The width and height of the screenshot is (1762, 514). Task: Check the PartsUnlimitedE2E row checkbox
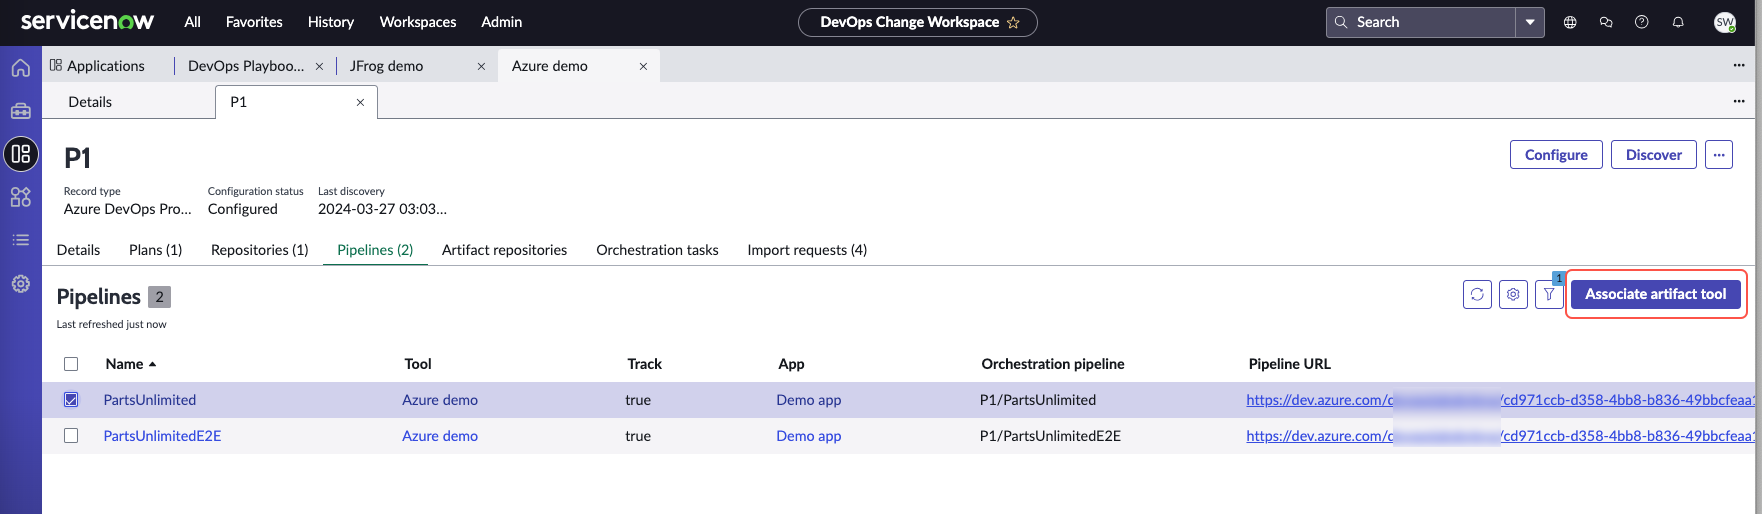coord(71,436)
